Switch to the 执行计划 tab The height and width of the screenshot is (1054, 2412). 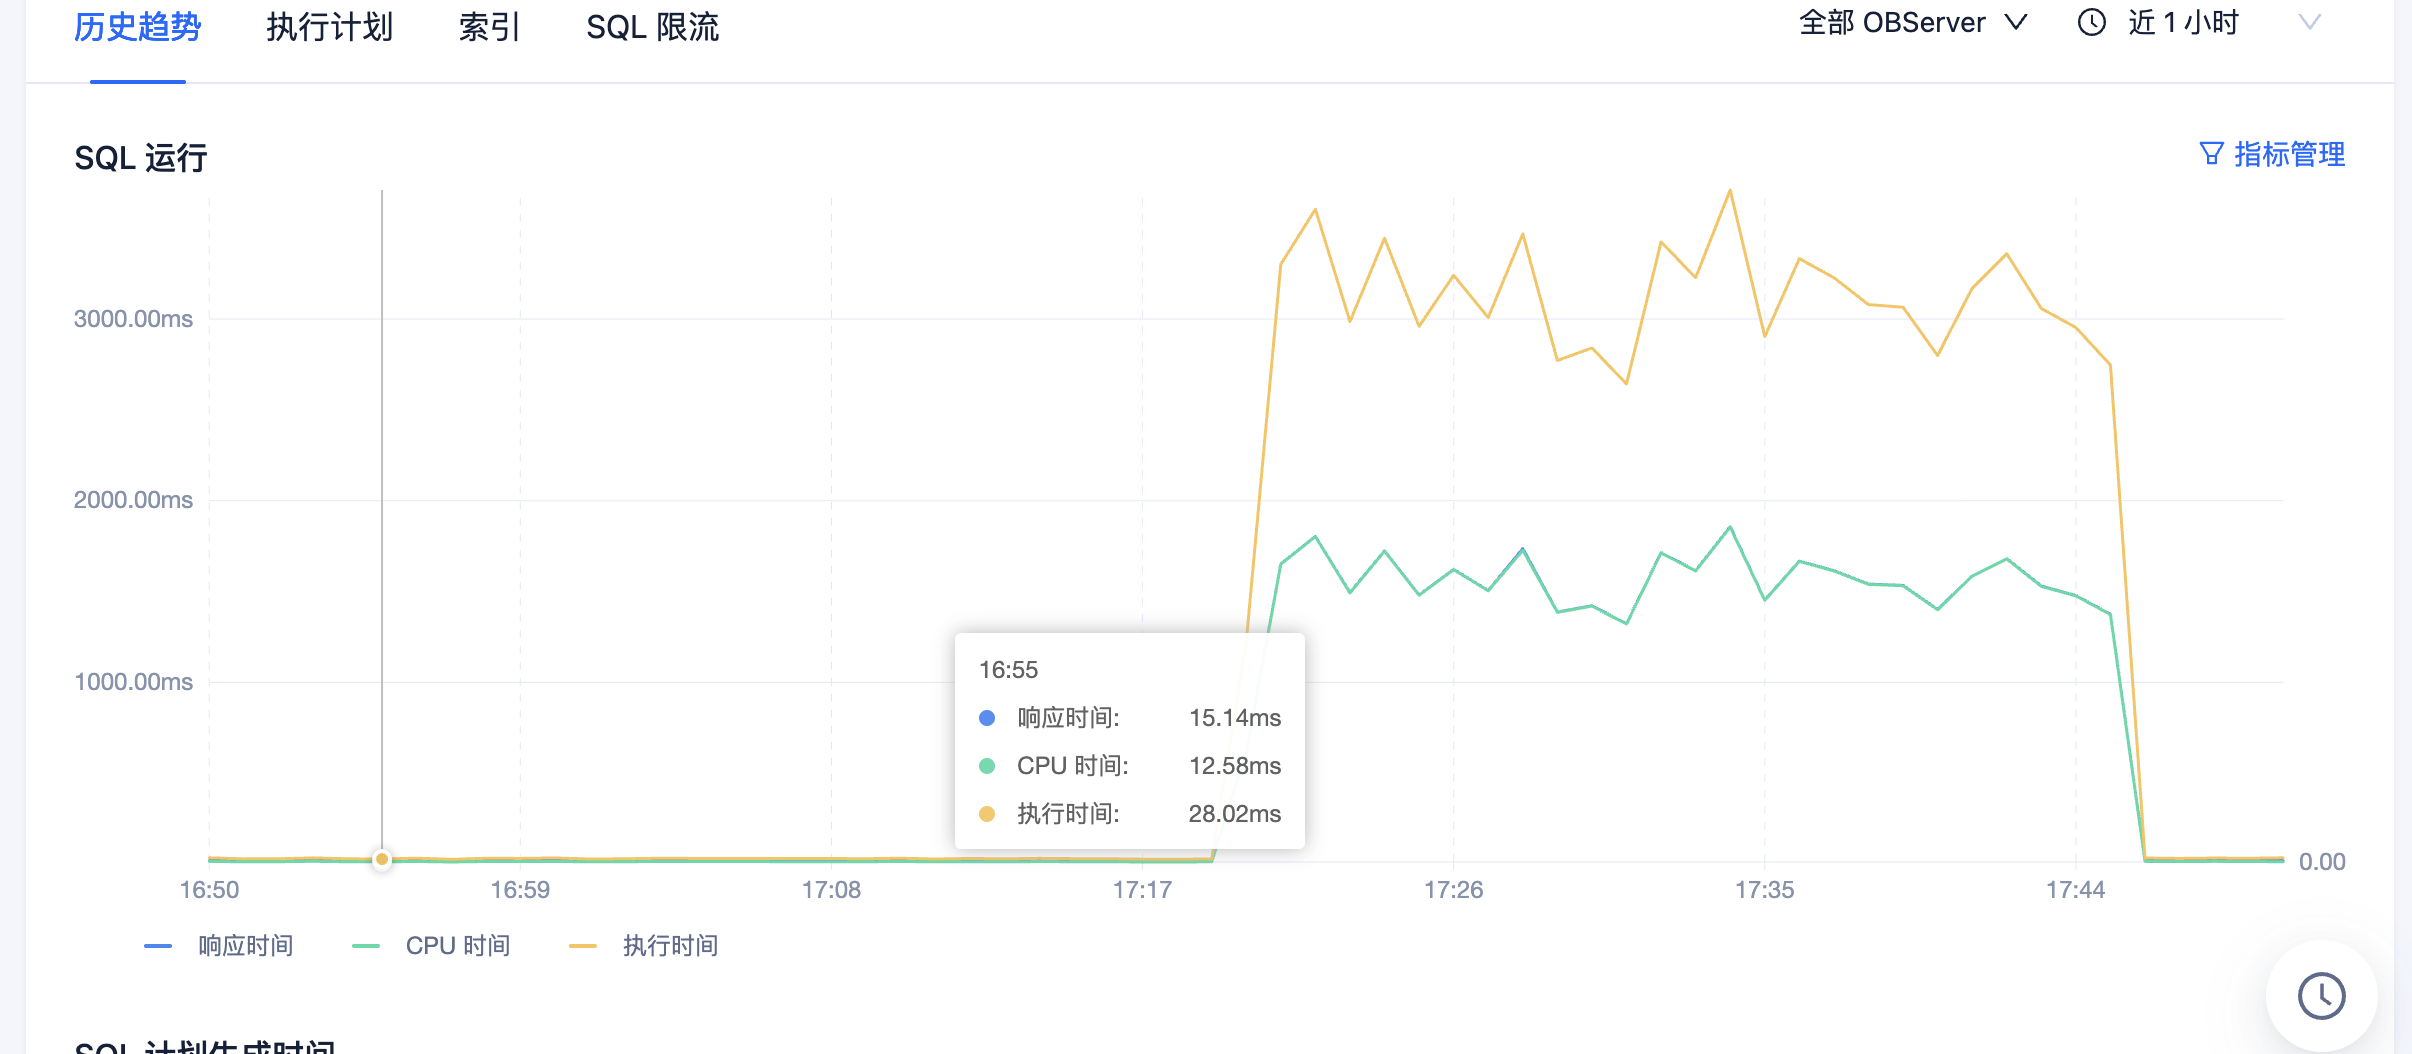click(329, 27)
